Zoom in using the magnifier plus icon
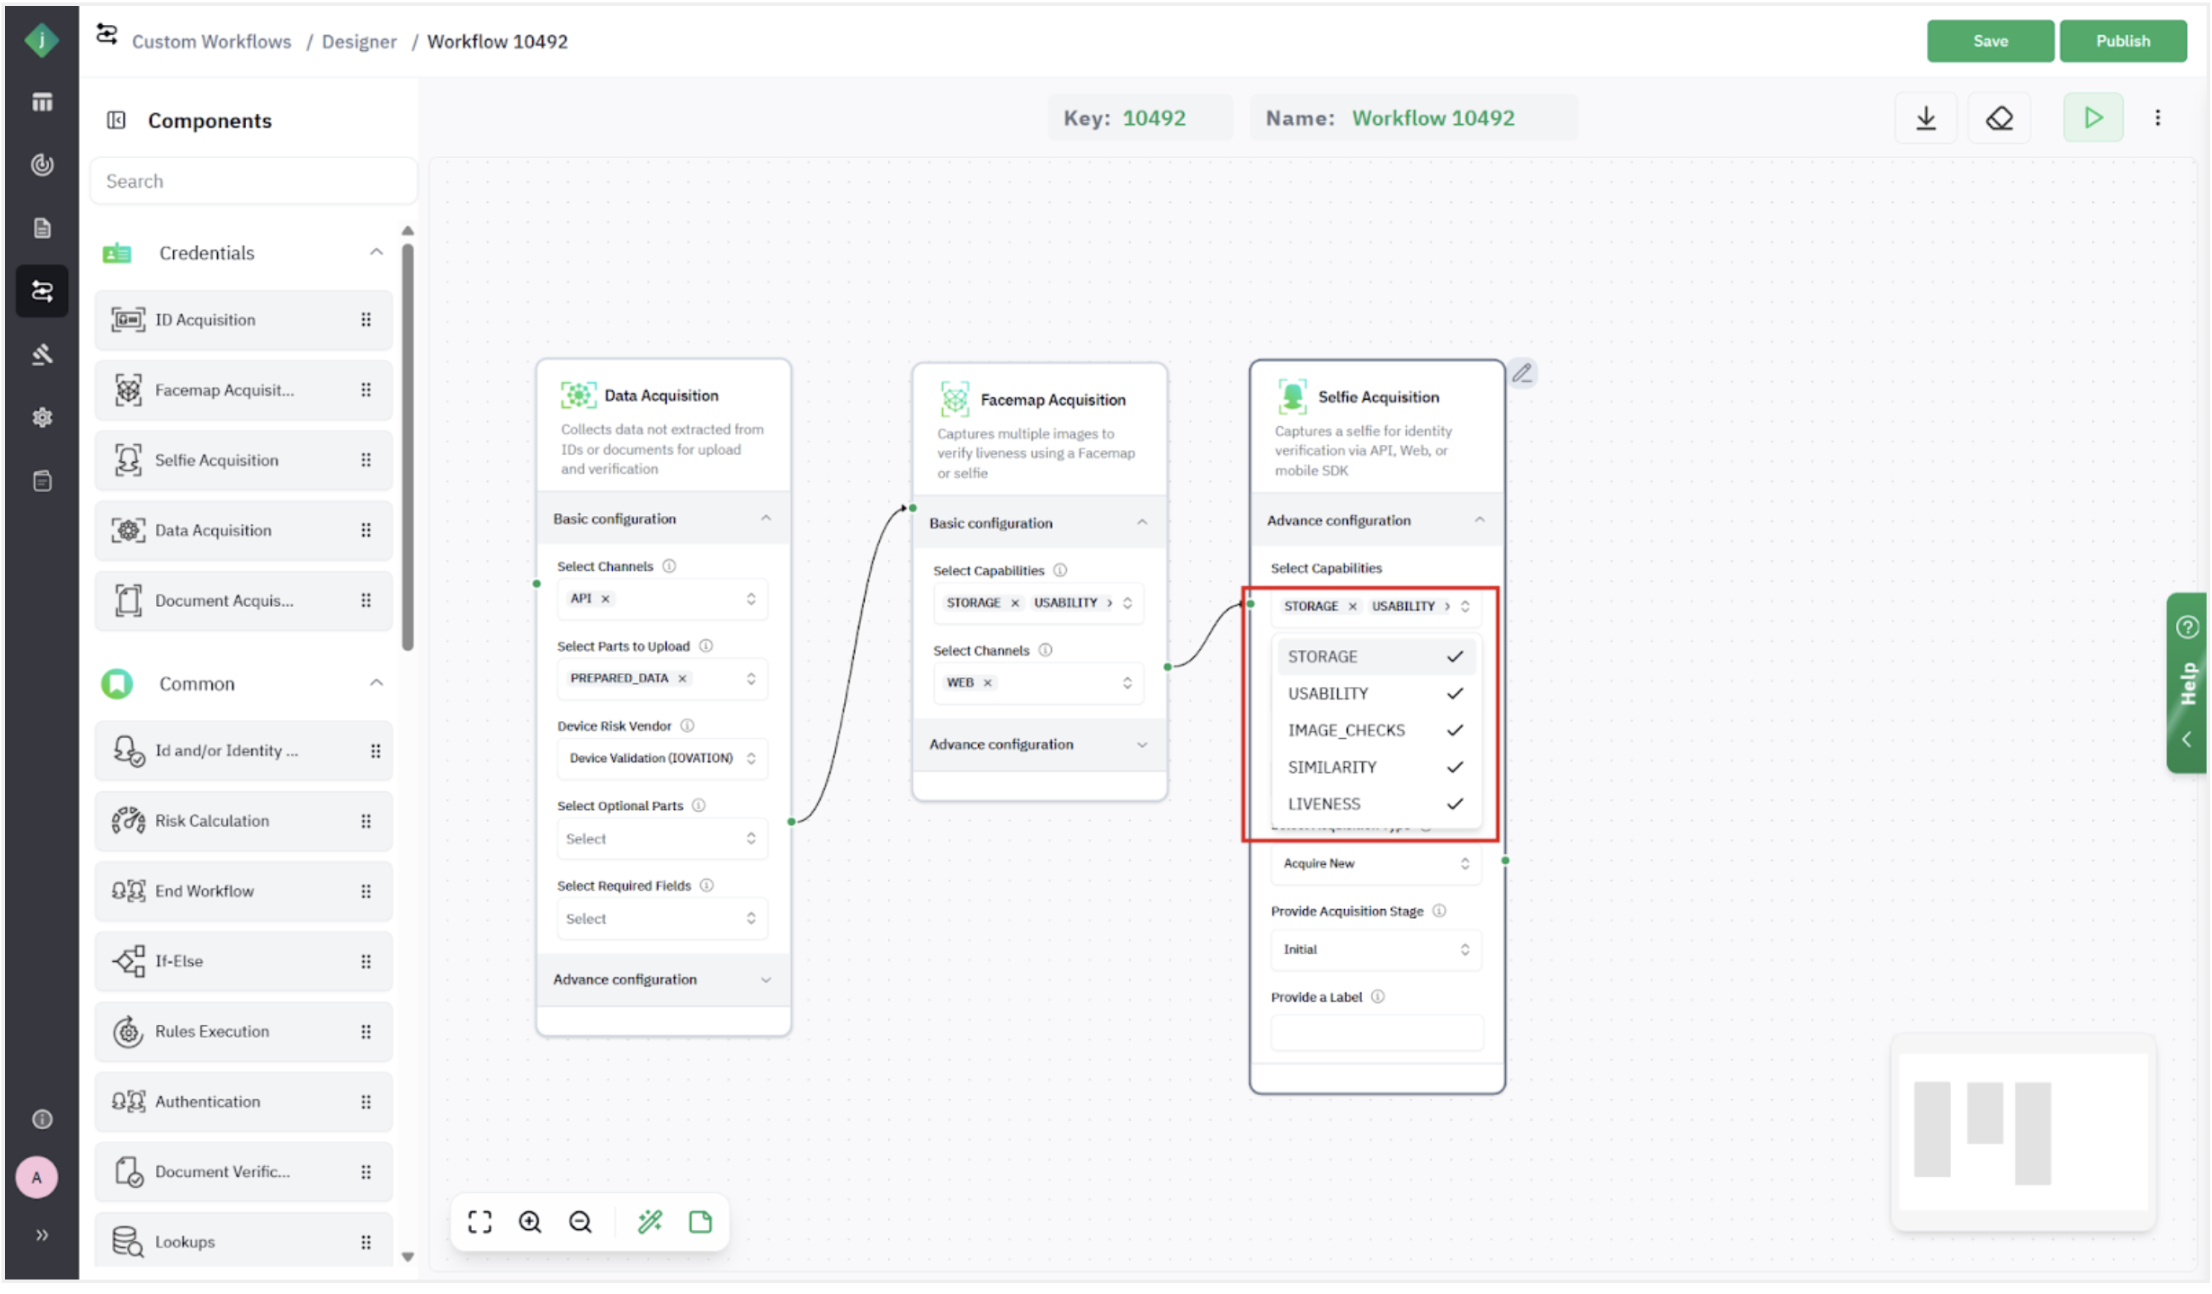The width and height of the screenshot is (2212, 1294). click(530, 1221)
